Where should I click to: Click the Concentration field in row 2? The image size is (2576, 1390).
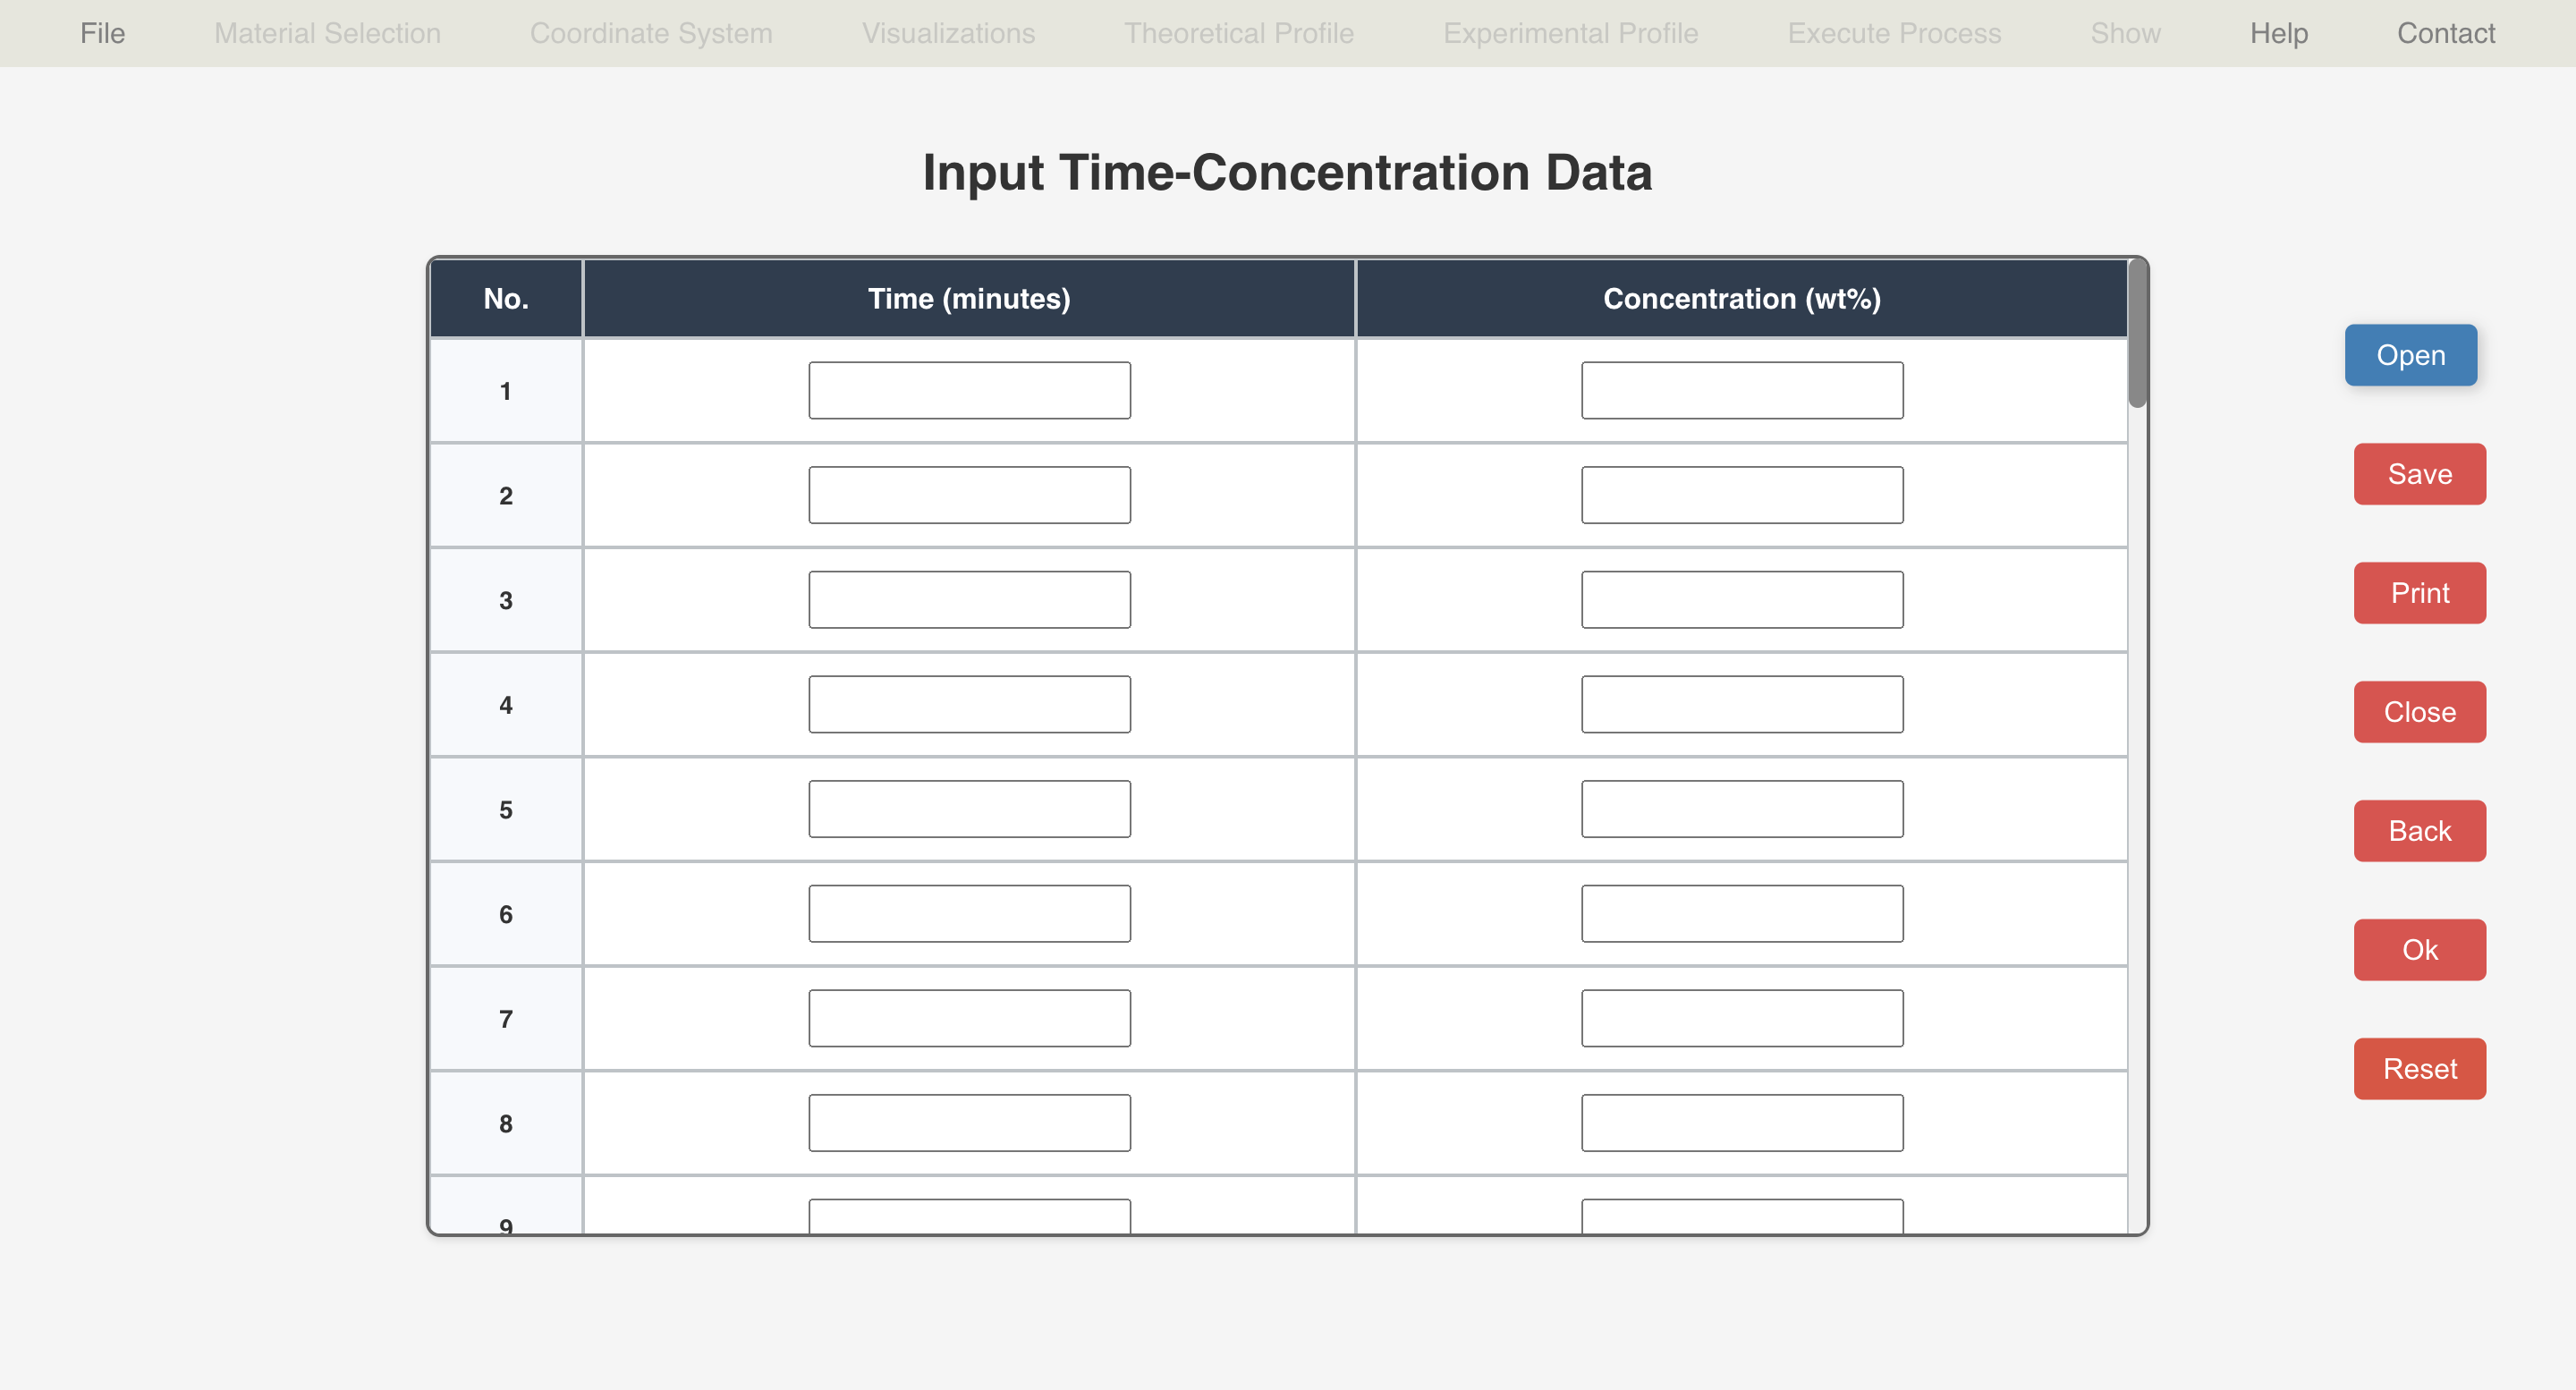pyautogui.click(x=1741, y=495)
